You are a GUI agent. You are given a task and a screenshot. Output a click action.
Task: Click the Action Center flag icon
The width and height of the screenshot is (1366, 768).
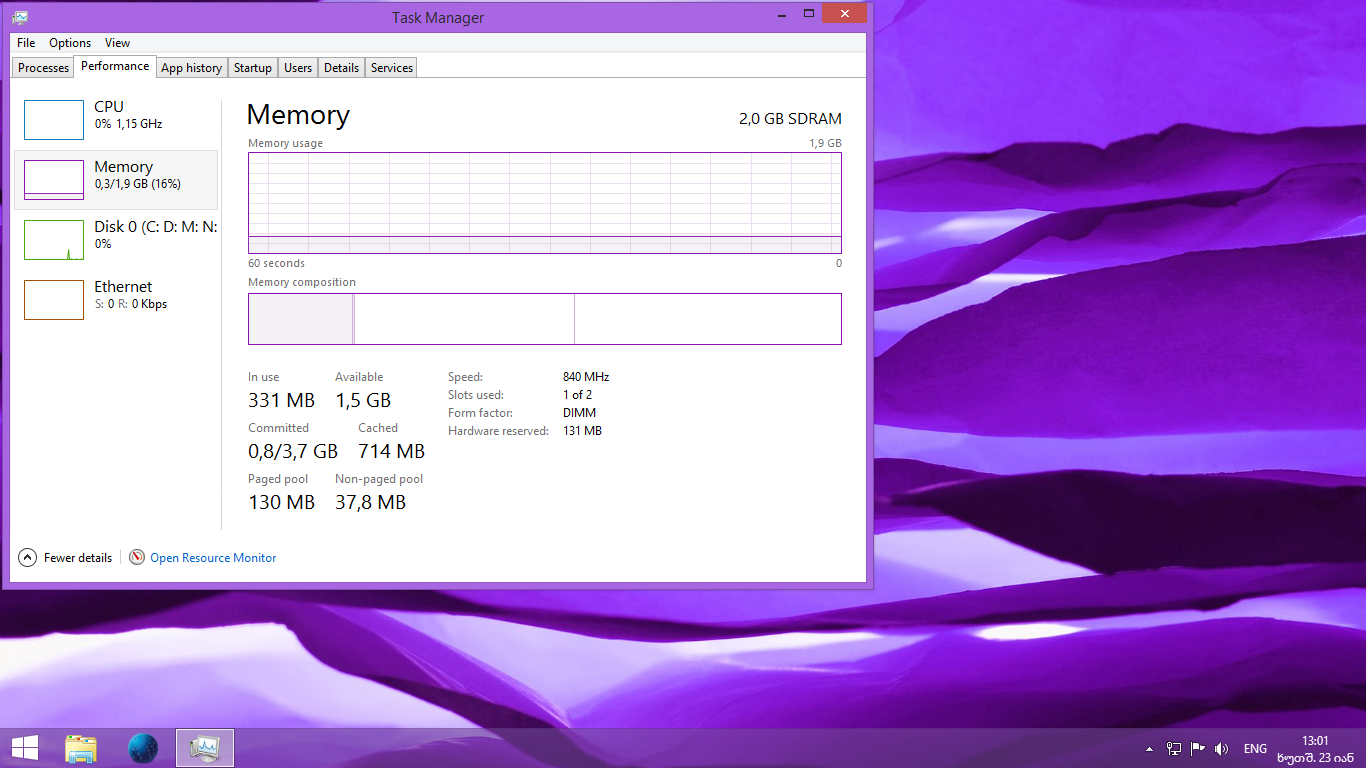1197,747
